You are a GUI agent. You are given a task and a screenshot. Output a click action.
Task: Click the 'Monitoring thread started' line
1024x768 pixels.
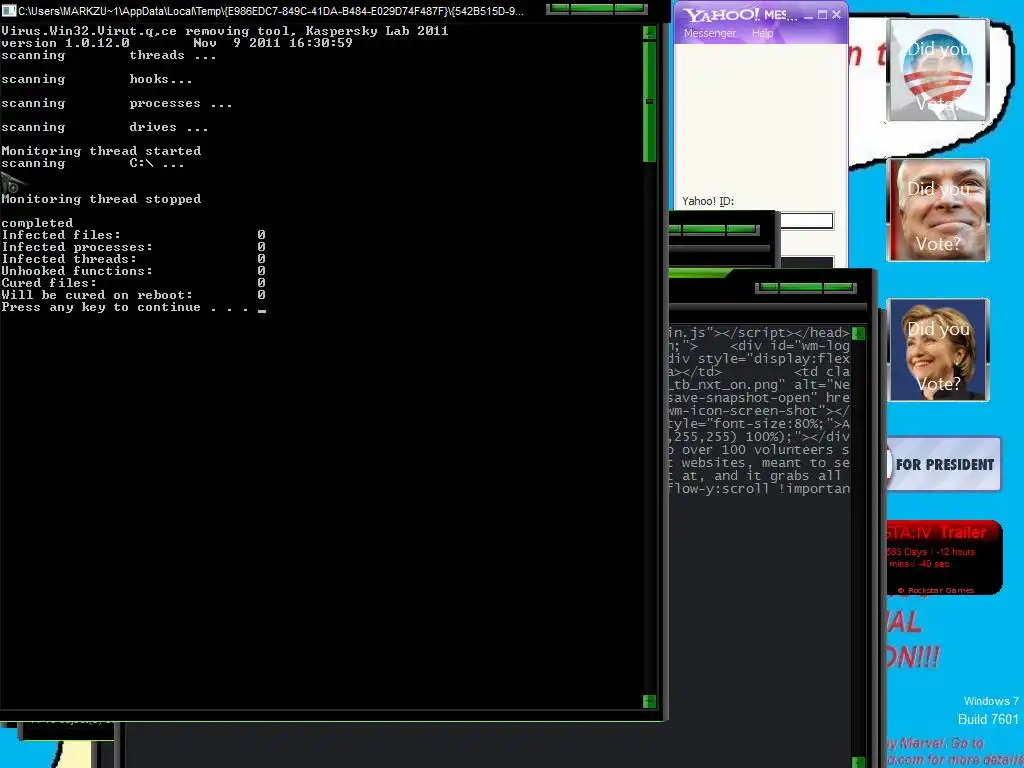coord(101,151)
